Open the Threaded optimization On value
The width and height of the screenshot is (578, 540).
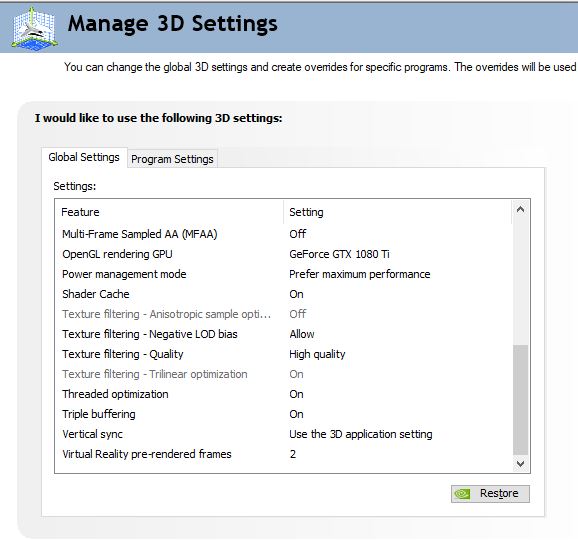pos(296,394)
